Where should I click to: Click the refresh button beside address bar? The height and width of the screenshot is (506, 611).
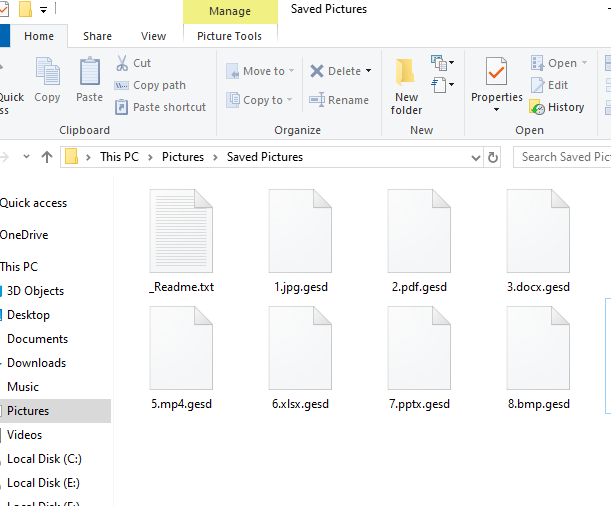(493, 157)
